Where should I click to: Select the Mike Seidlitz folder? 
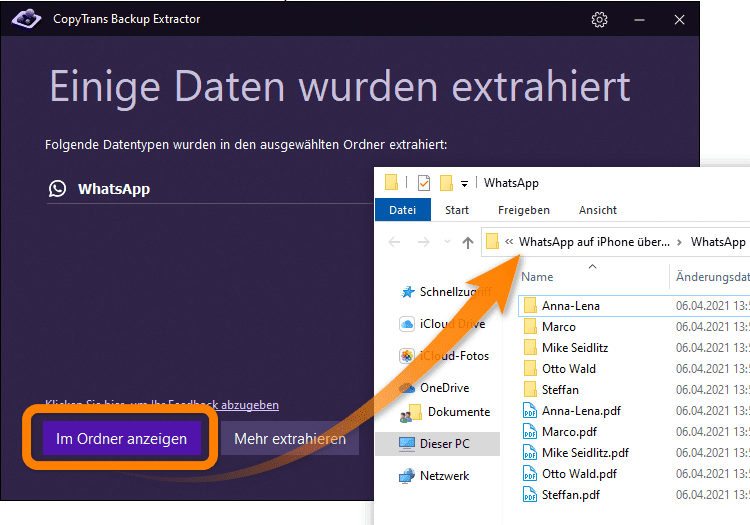(575, 348)
